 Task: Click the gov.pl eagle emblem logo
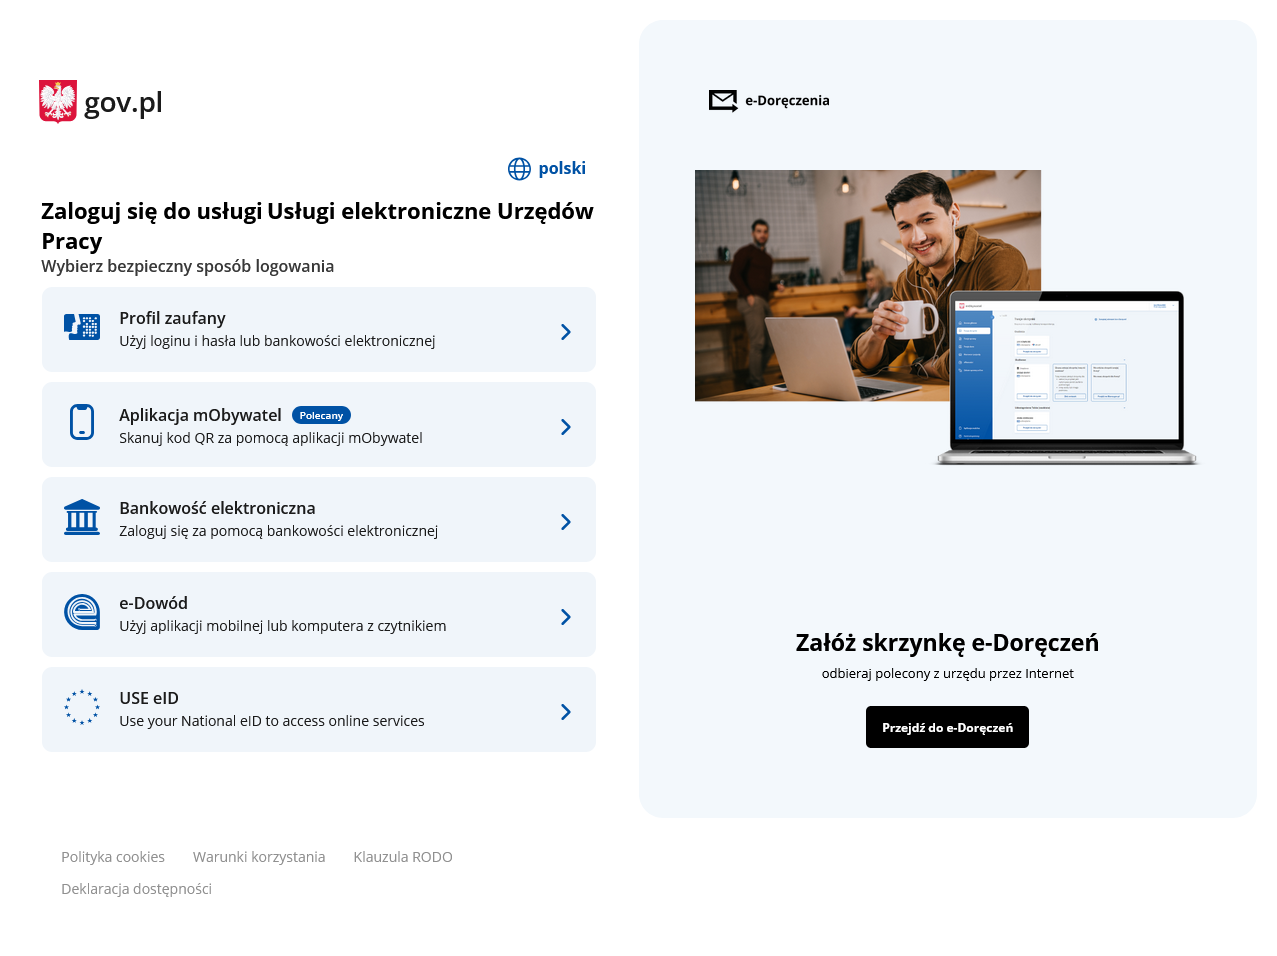(x=58, y=101)
